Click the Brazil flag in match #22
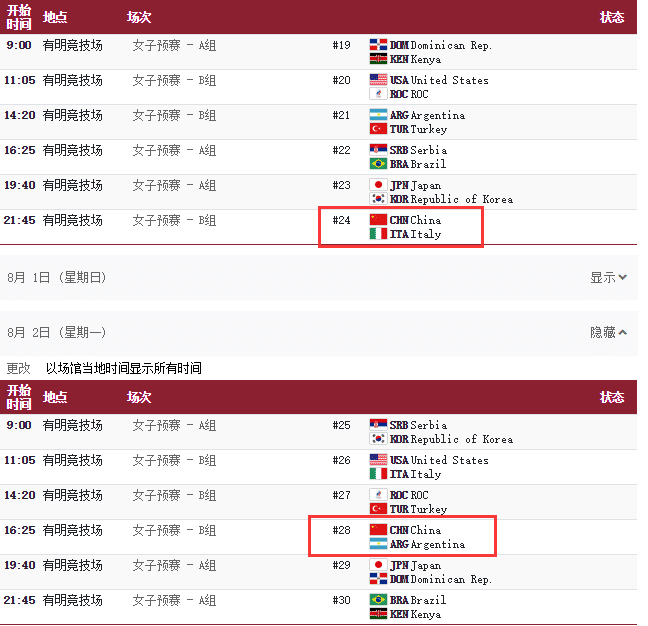The height and width of the screenshot is (626, 648). tap(378, 164)
